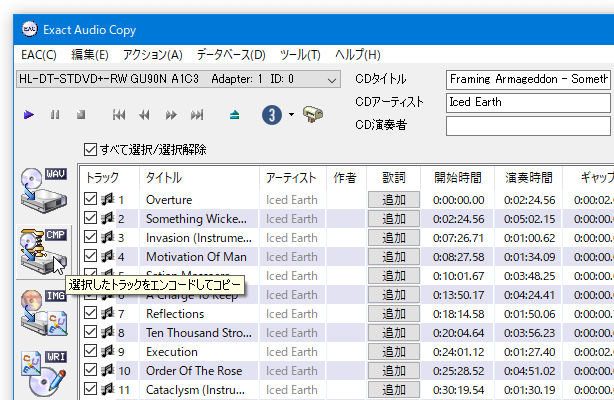Click the CDタイトル input field
Viewport: 614px width, 400px height.
pos(528,80)
